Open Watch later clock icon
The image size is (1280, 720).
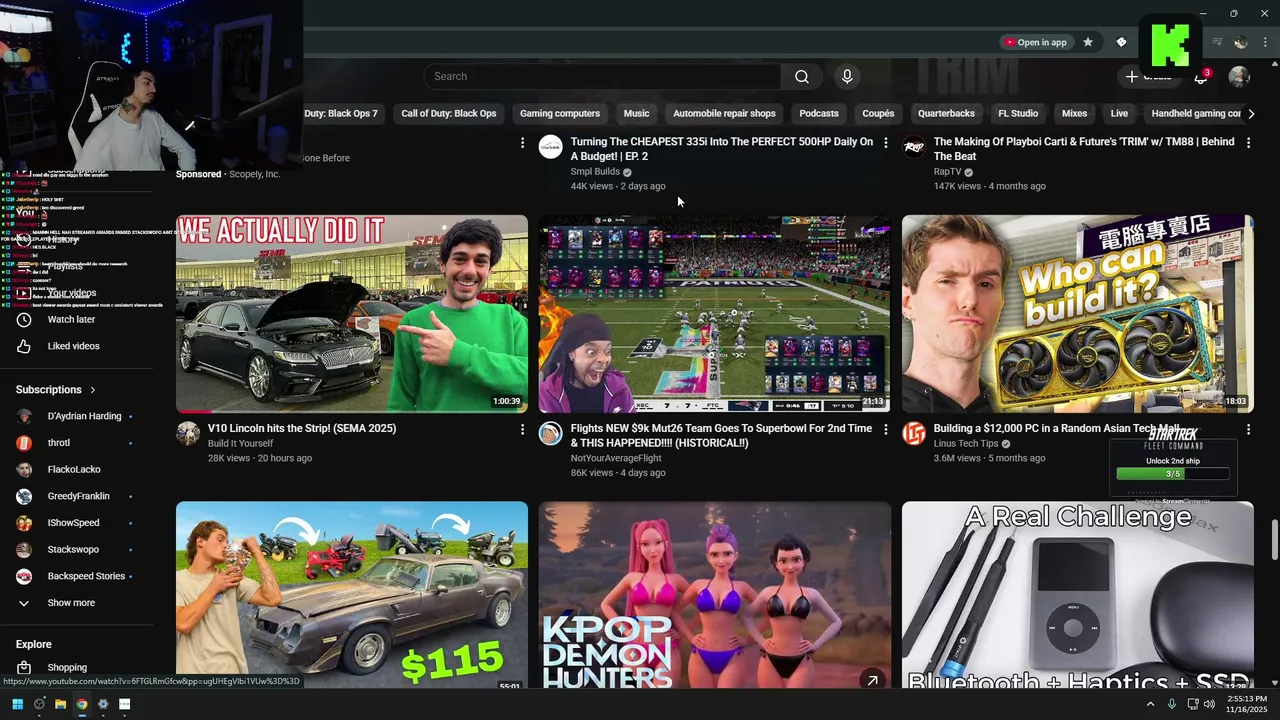(24, 320)
